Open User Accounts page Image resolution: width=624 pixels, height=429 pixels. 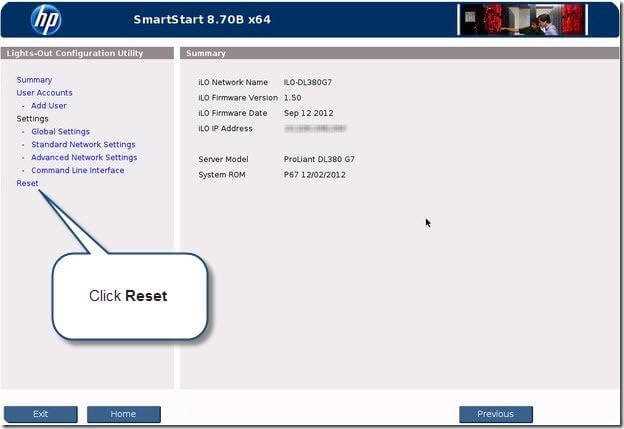coord(45,93)
